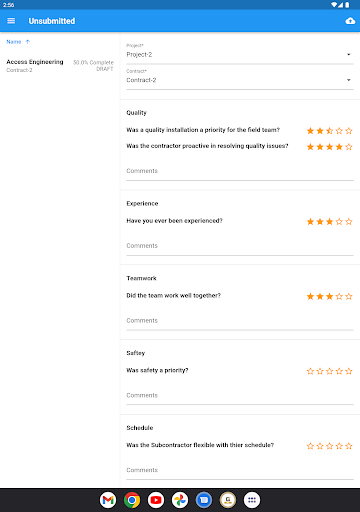
Task: Select the Access Engineering draft entry
Action: [x=60, y=66]
